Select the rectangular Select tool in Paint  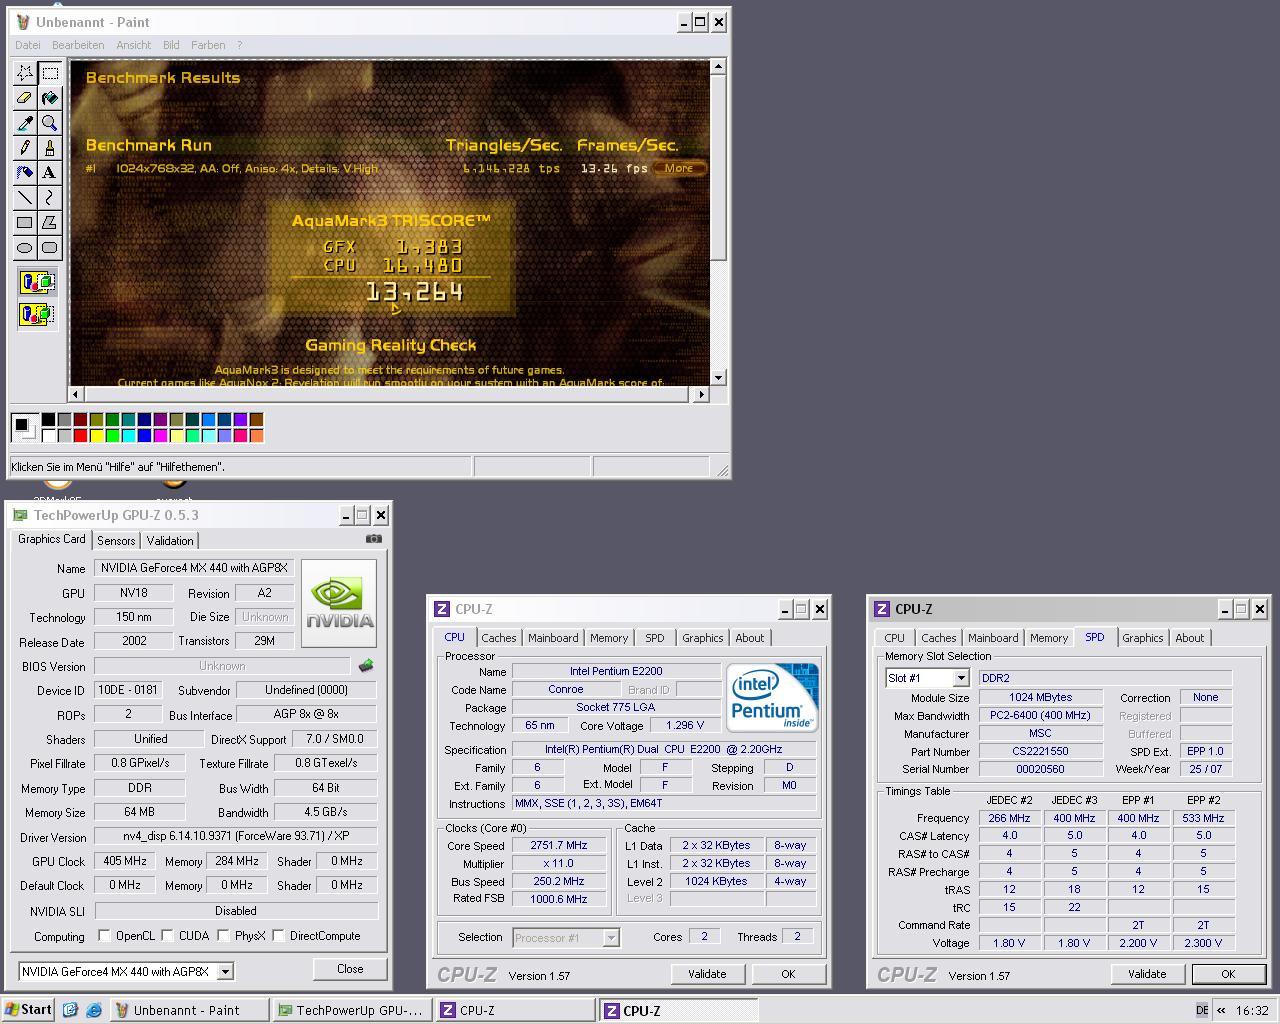coord(49,73)
